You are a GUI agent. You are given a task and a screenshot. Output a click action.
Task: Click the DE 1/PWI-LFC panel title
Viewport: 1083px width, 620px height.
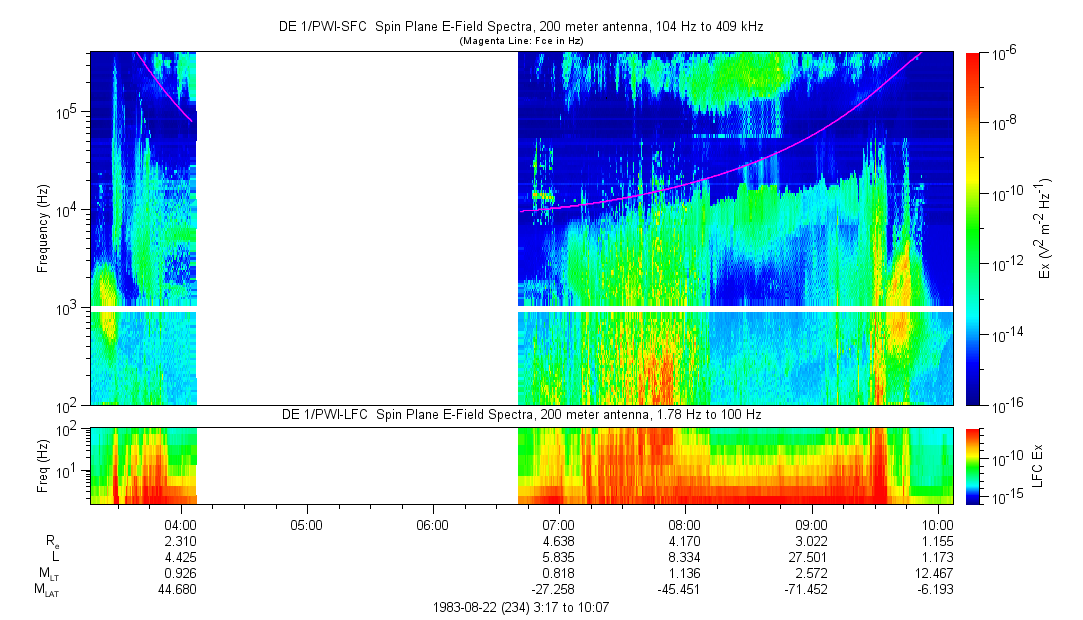521,415
